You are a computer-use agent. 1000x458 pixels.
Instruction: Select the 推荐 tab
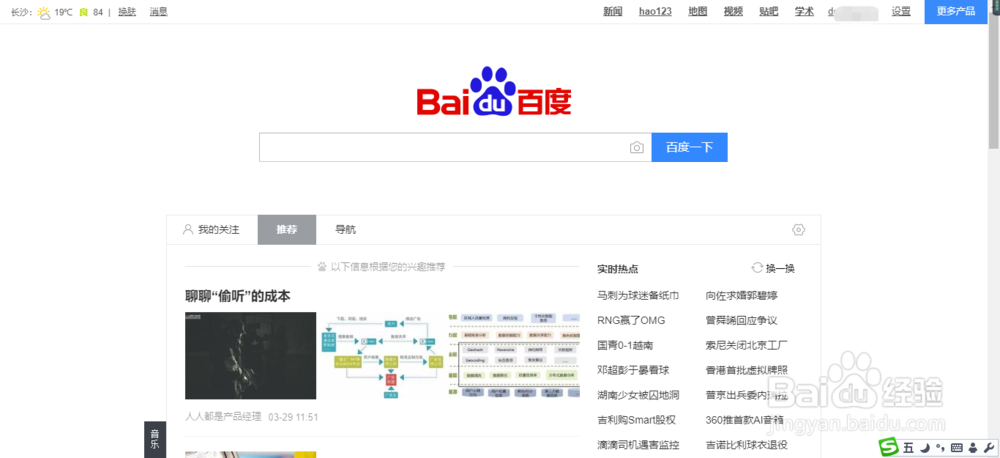(x=287, y=230)
